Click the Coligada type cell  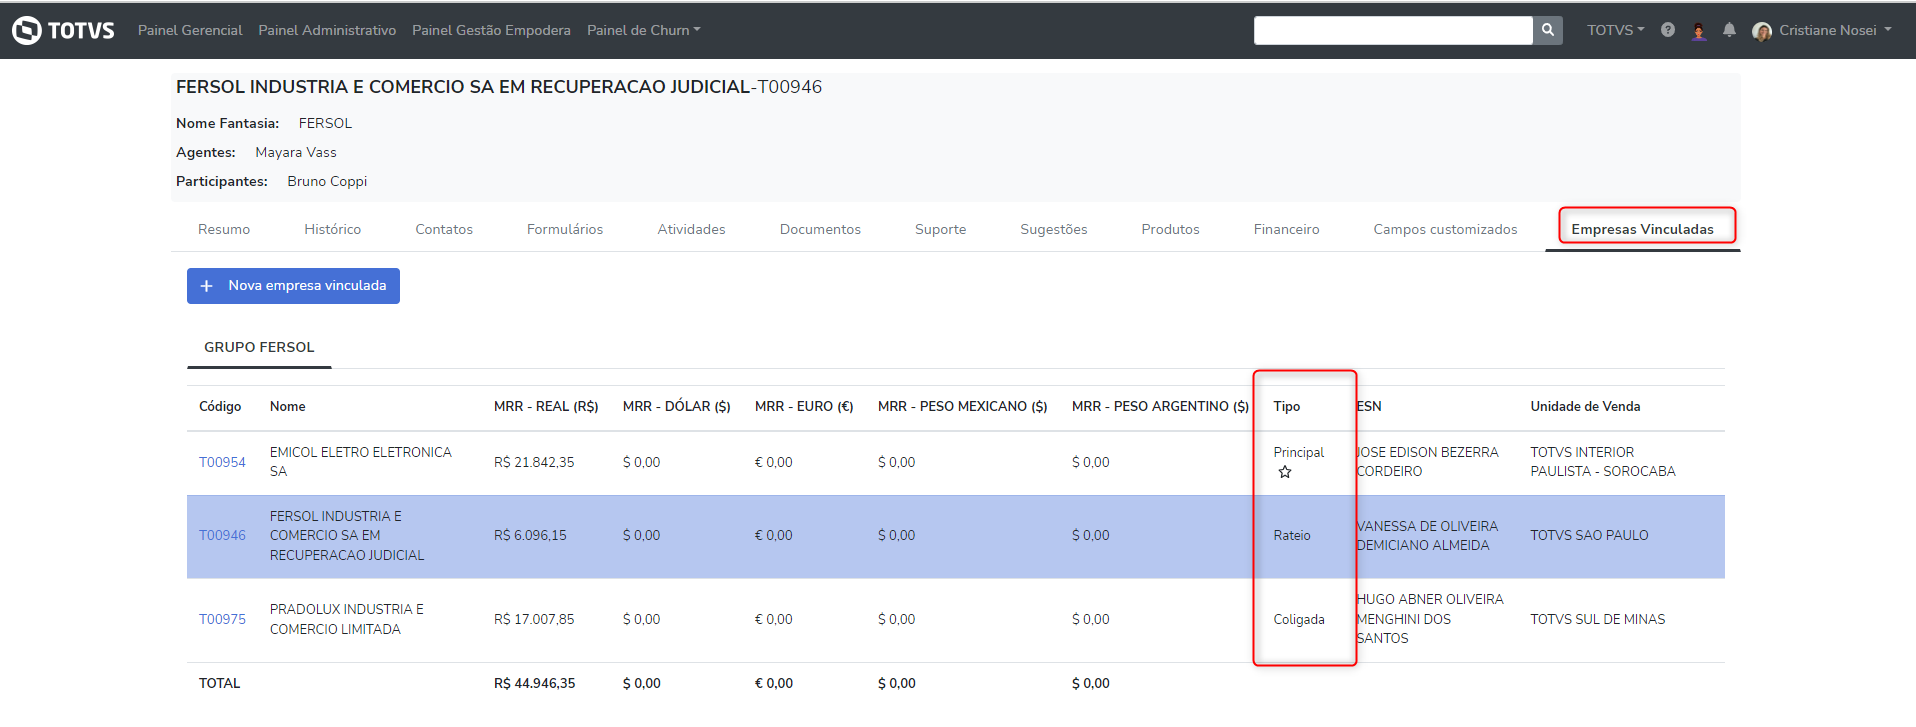pyautogui.click(x=1299, y=619)
